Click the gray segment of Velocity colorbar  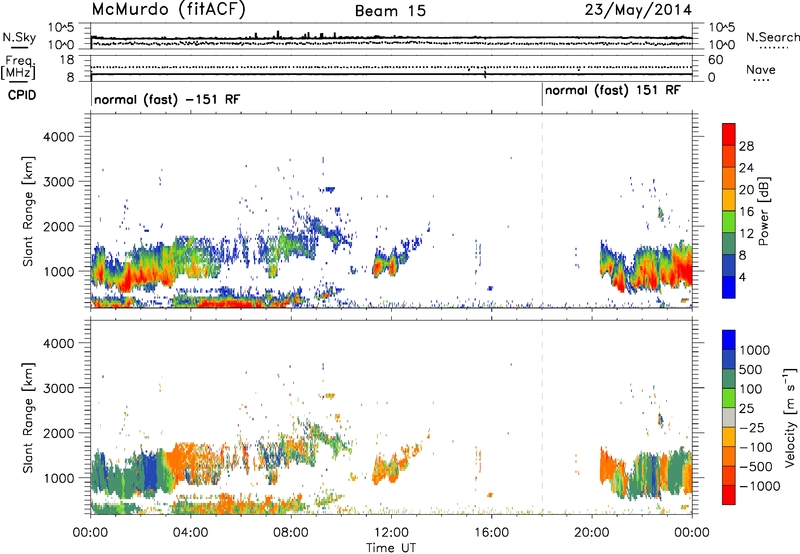(729, 417)
